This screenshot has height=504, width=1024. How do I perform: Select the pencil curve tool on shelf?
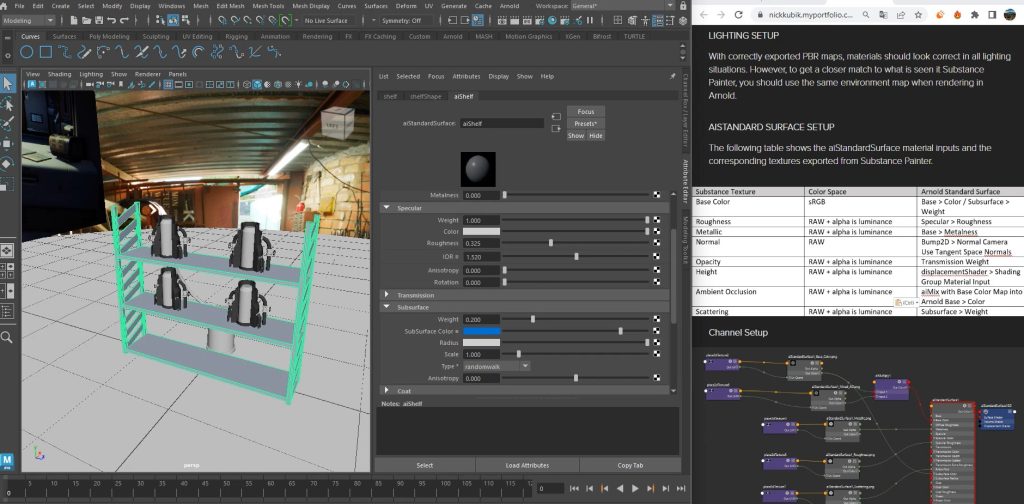point(84,52)
